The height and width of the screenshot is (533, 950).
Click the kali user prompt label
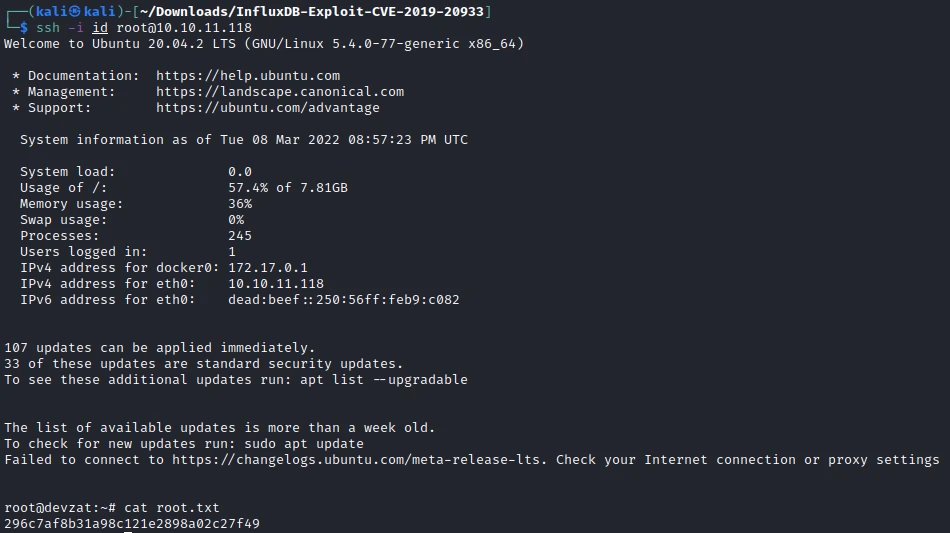pos(66,11)
